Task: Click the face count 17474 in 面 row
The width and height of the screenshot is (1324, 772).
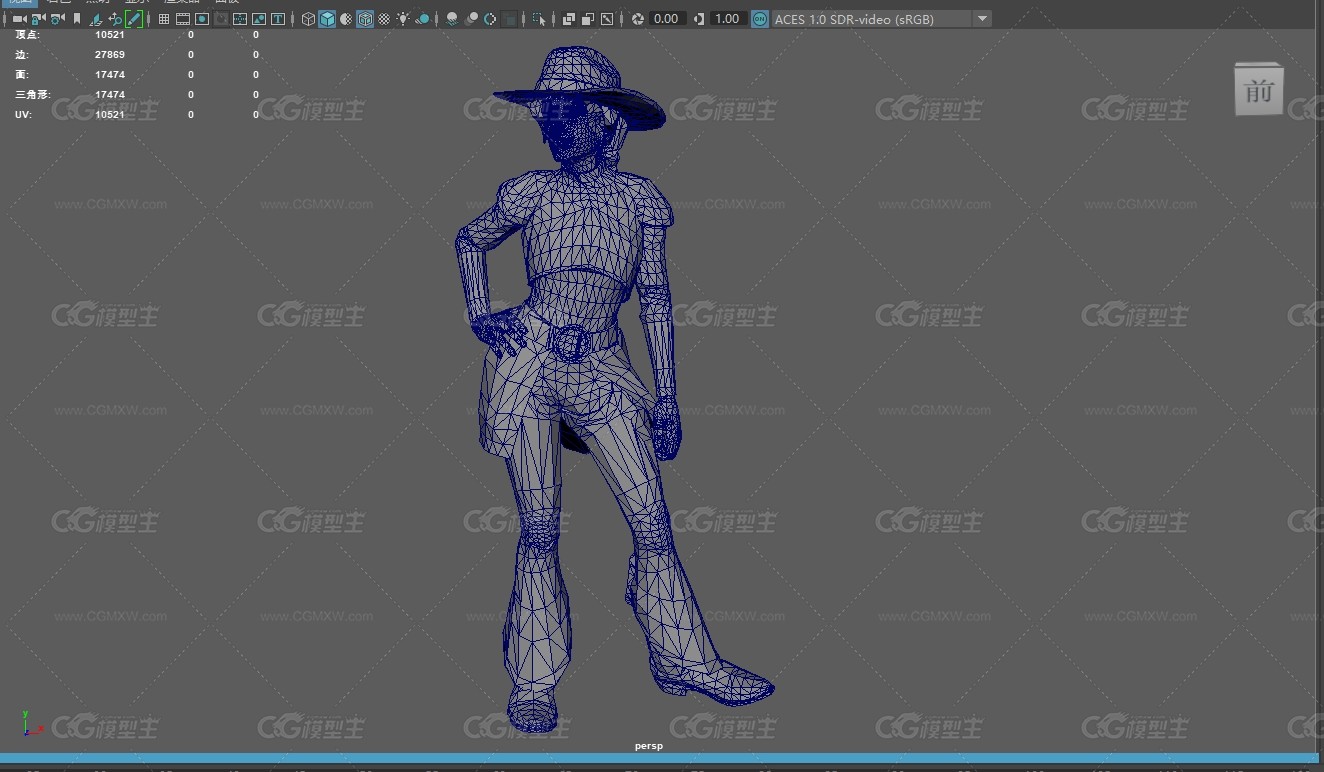Action: (110, 75)
